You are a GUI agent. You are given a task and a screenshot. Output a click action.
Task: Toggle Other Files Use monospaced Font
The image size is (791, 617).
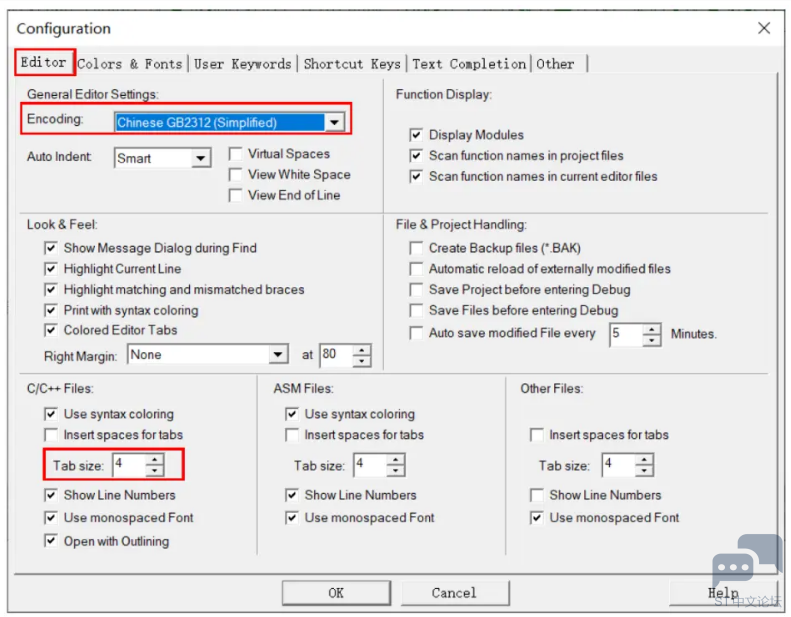click(537, 518)
